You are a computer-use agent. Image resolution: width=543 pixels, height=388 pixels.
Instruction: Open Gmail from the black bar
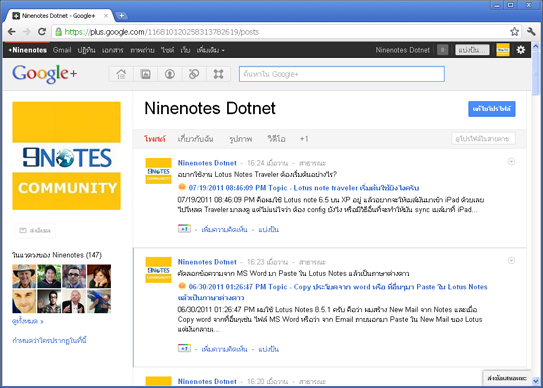click(62, 50)
